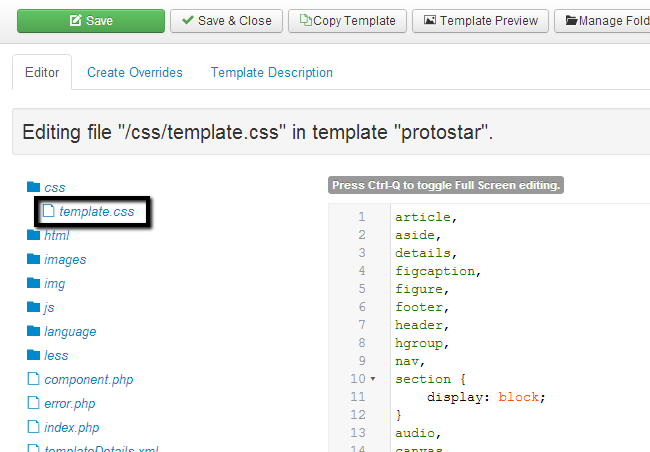Image resolution: width=650 pixels, height=452 pixels.
Task: Click the js folder icon
Action: [x=34, y=307]
